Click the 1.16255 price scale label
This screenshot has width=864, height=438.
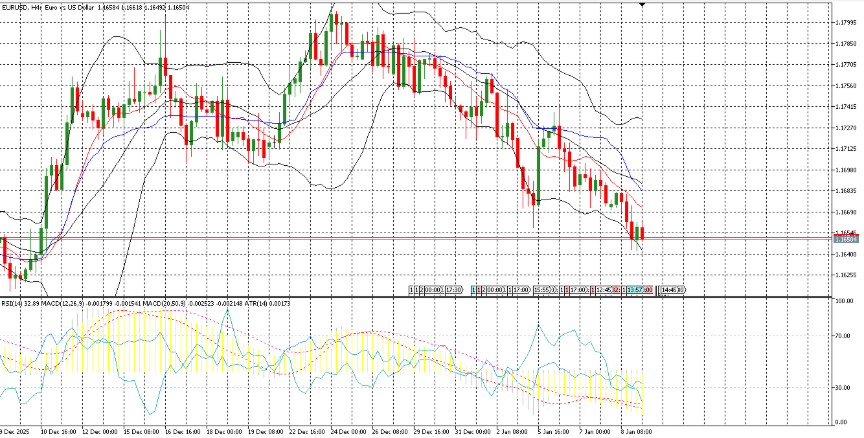coord(845,275)
